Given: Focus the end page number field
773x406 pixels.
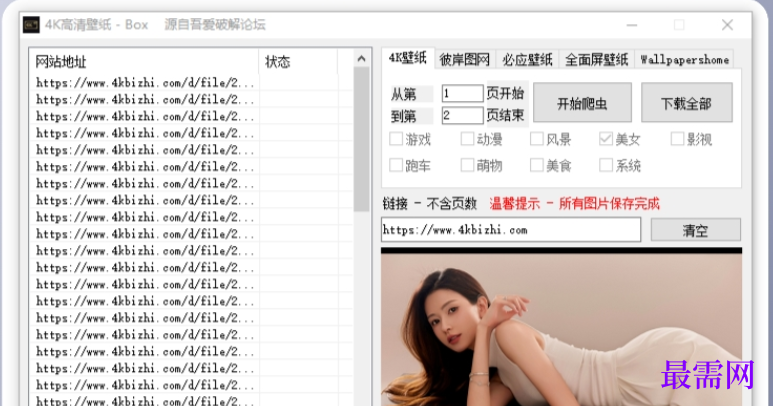Looking at the screenshot, I should (462, 116).
